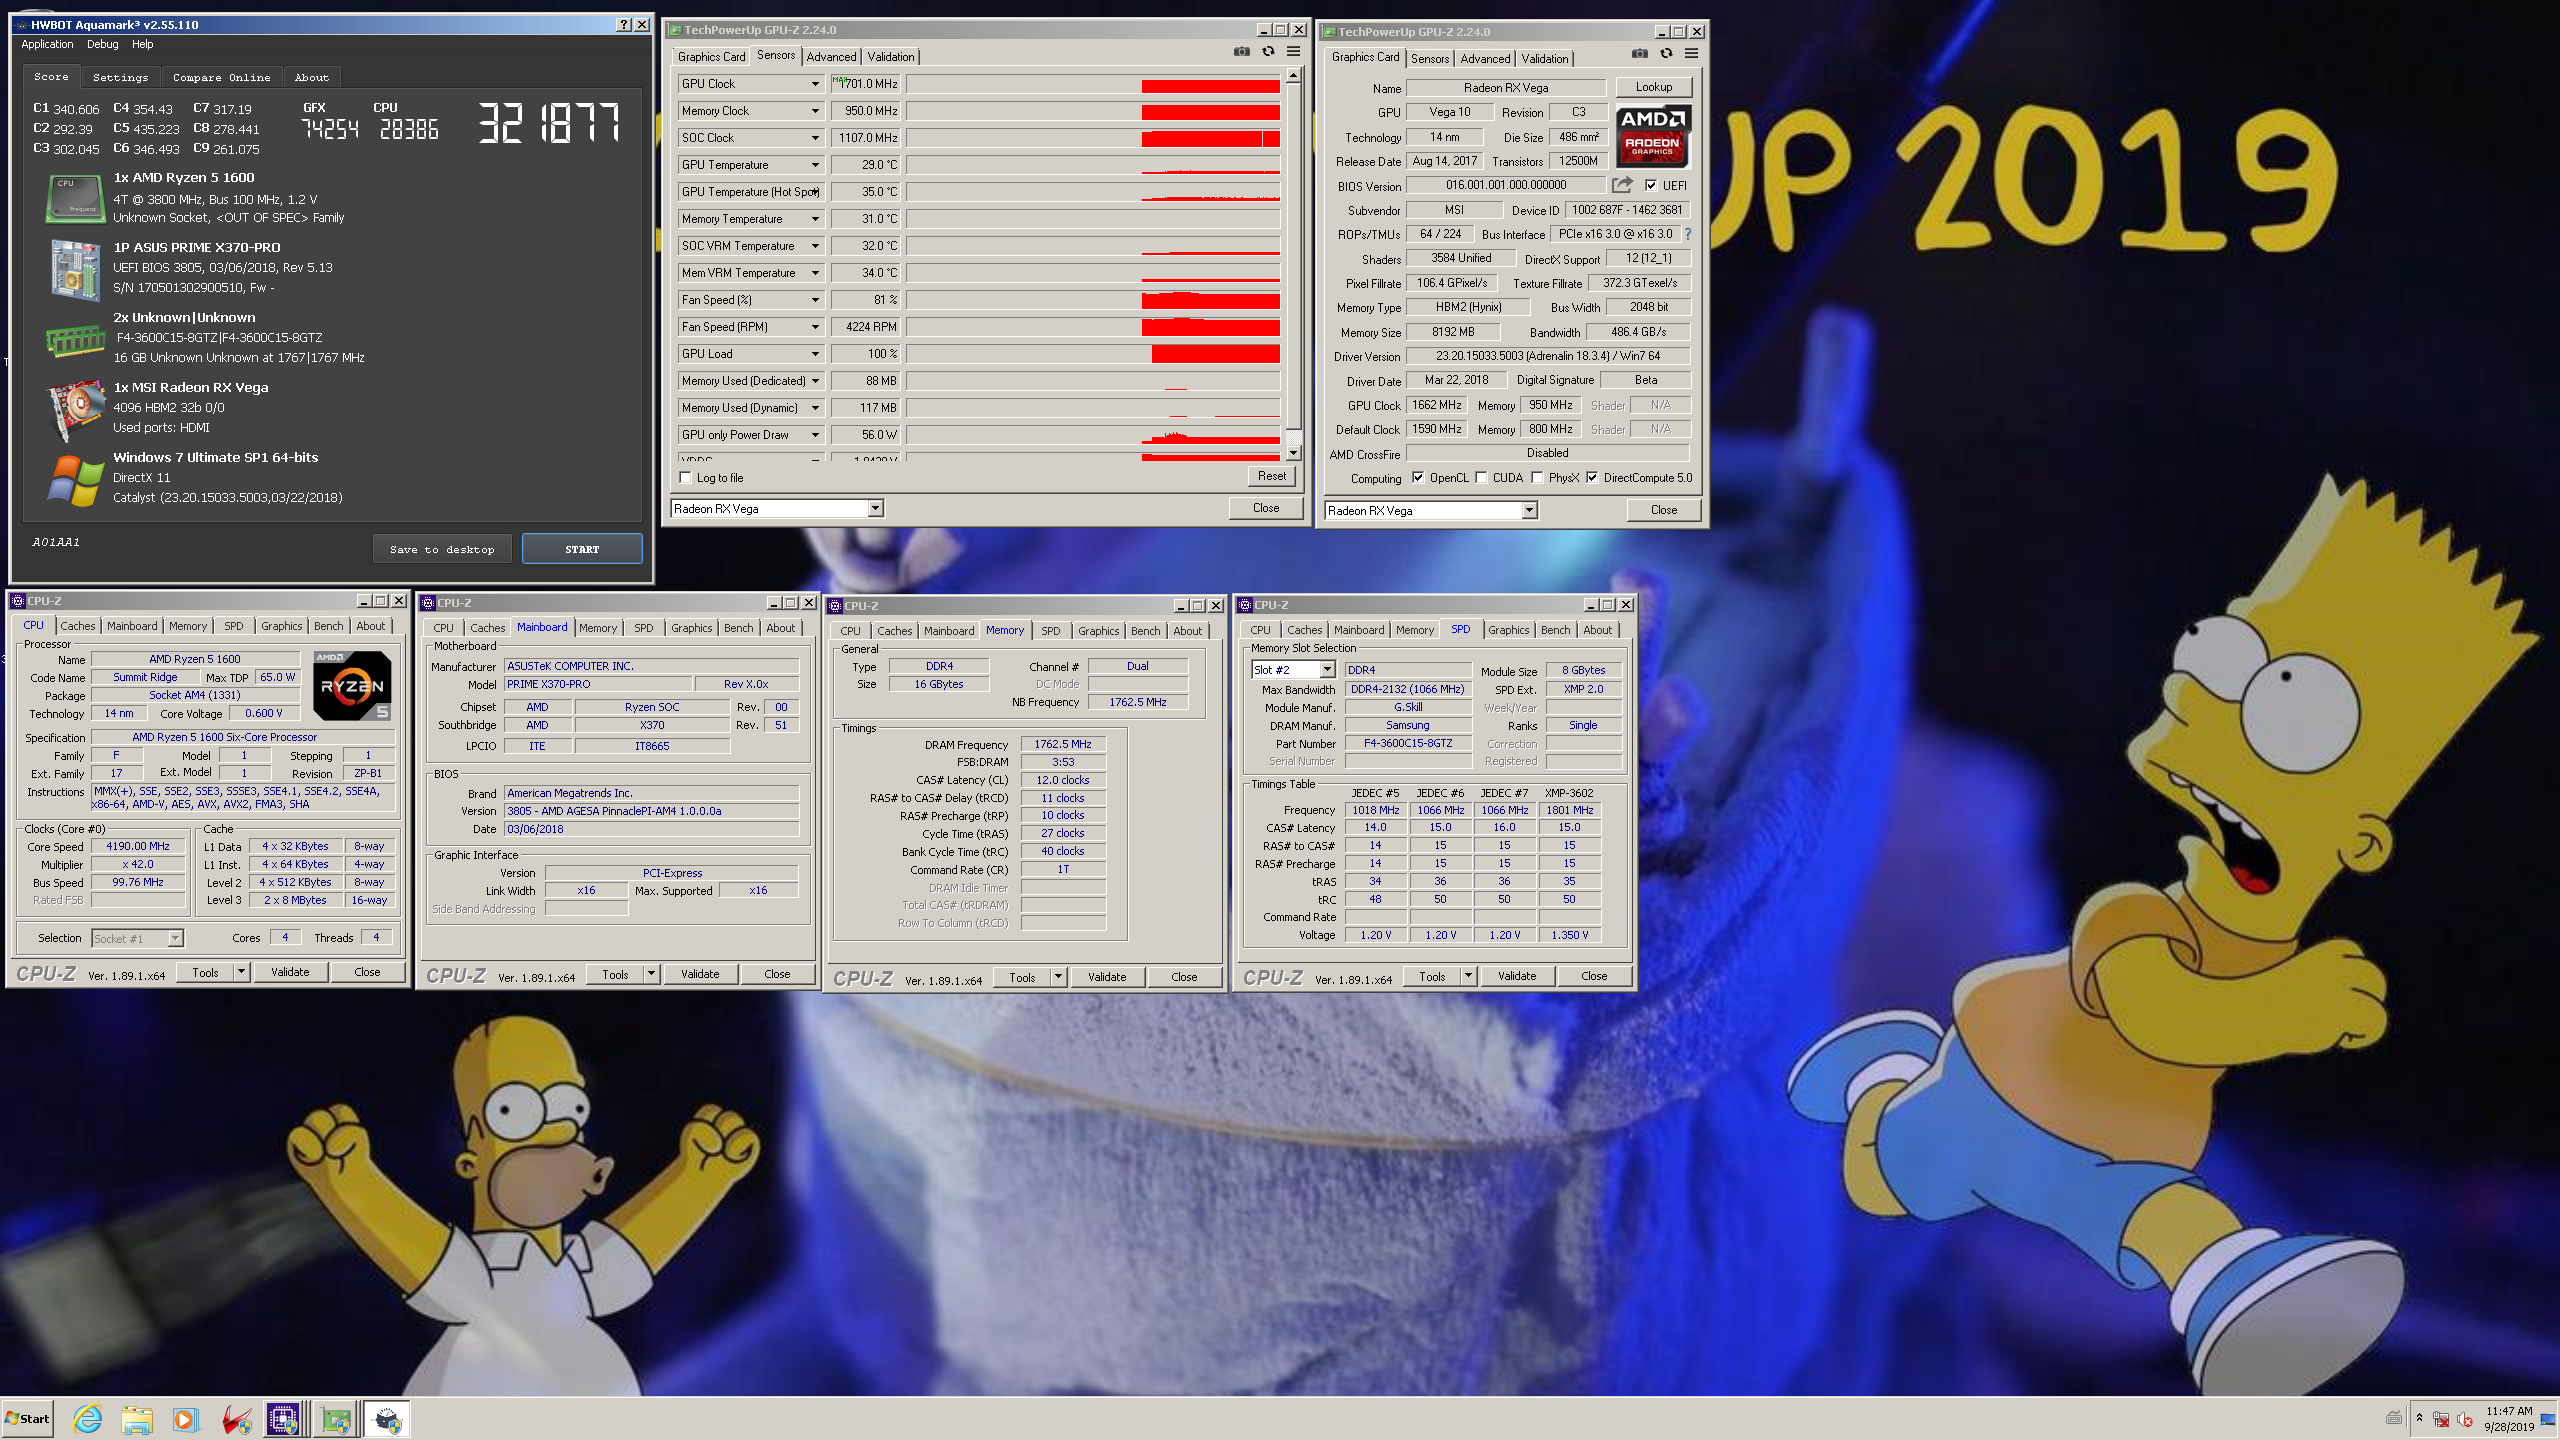Open the hamburger menu in GPU-Z Sensors window
Image resolution: width=2560 pixels, height=1440 pixels.
pyautogui.click(x=1293, y=51)
